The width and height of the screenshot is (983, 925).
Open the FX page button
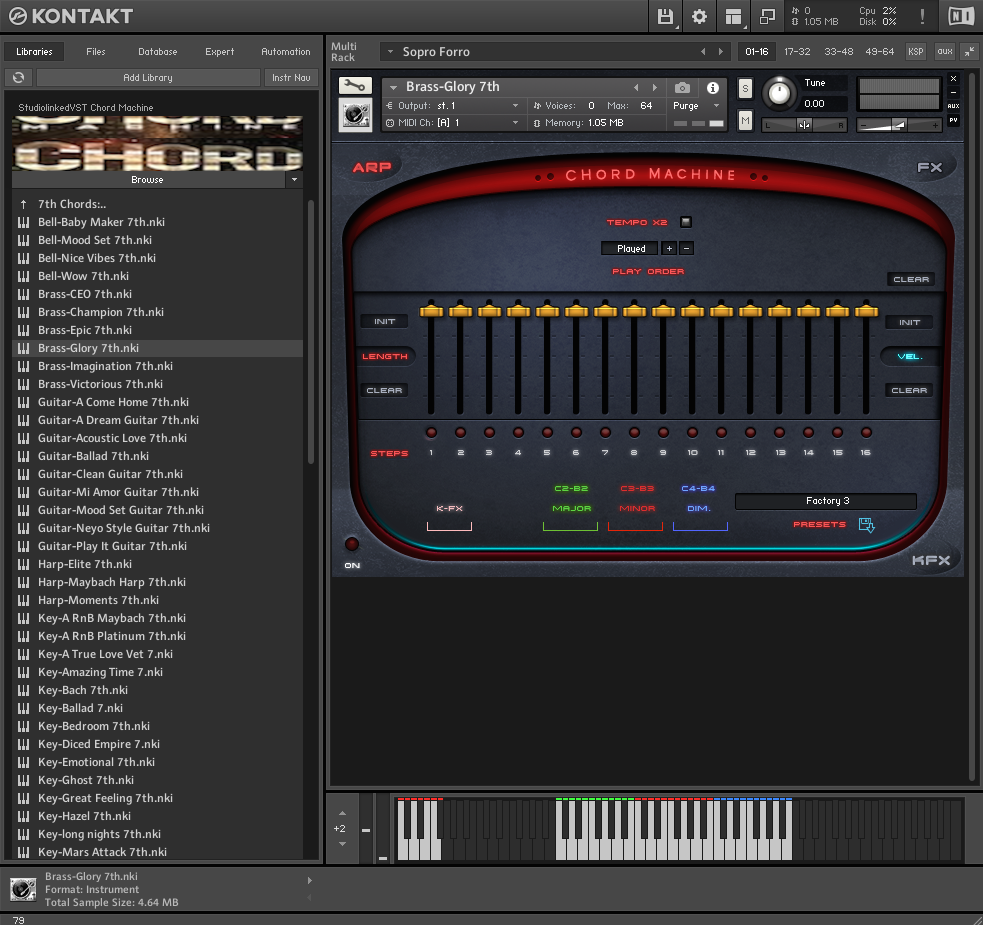[930, 167]
